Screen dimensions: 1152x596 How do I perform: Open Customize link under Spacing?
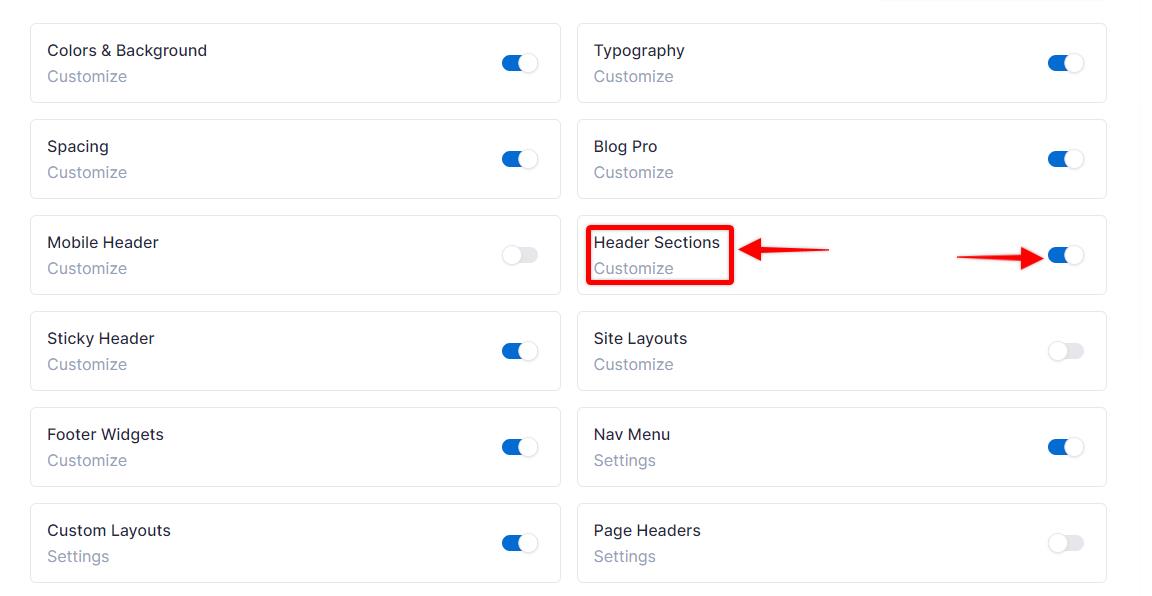pos(87,173)
